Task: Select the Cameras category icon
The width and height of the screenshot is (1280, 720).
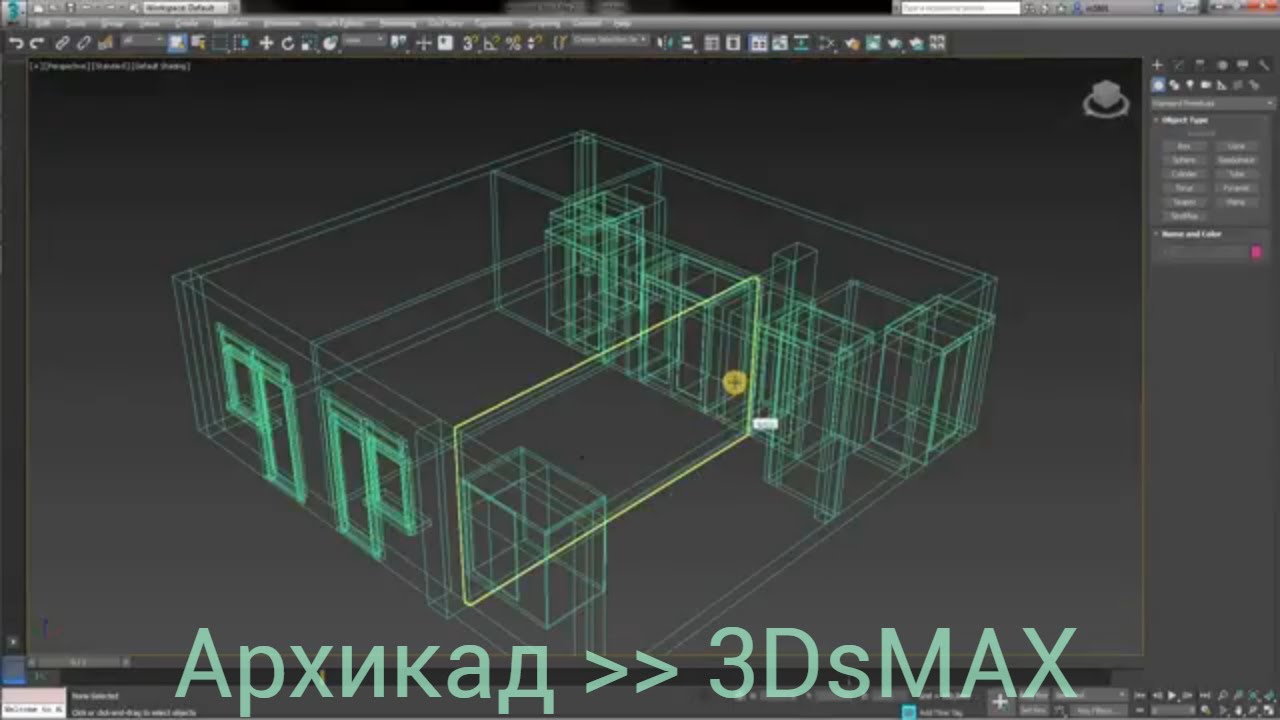Action: (1206, 85)
